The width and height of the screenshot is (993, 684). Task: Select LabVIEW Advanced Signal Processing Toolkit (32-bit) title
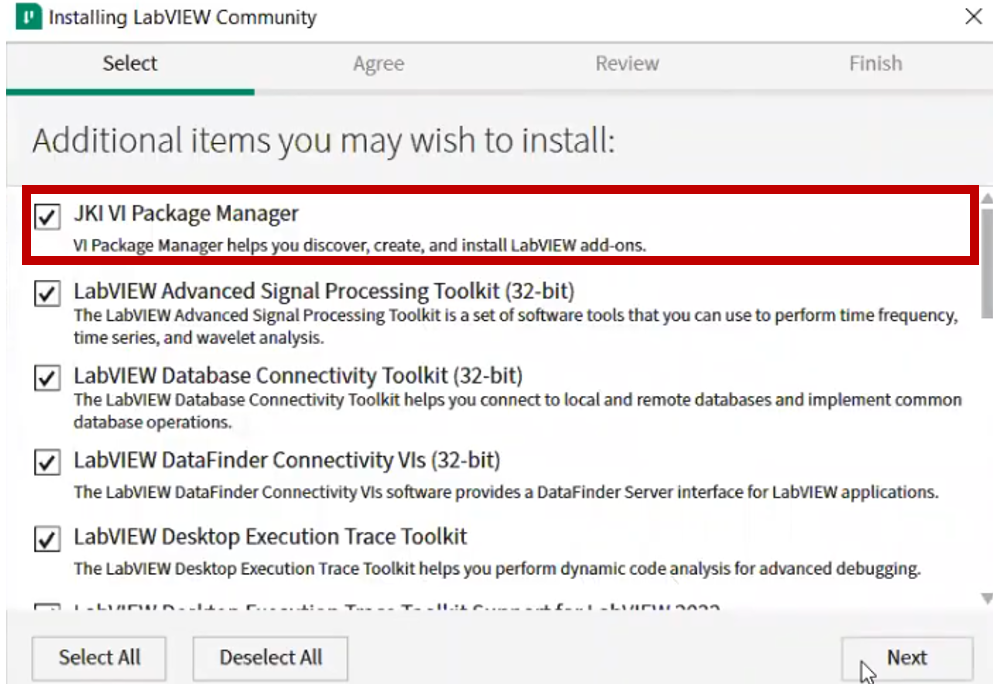[x=324, y=291]
